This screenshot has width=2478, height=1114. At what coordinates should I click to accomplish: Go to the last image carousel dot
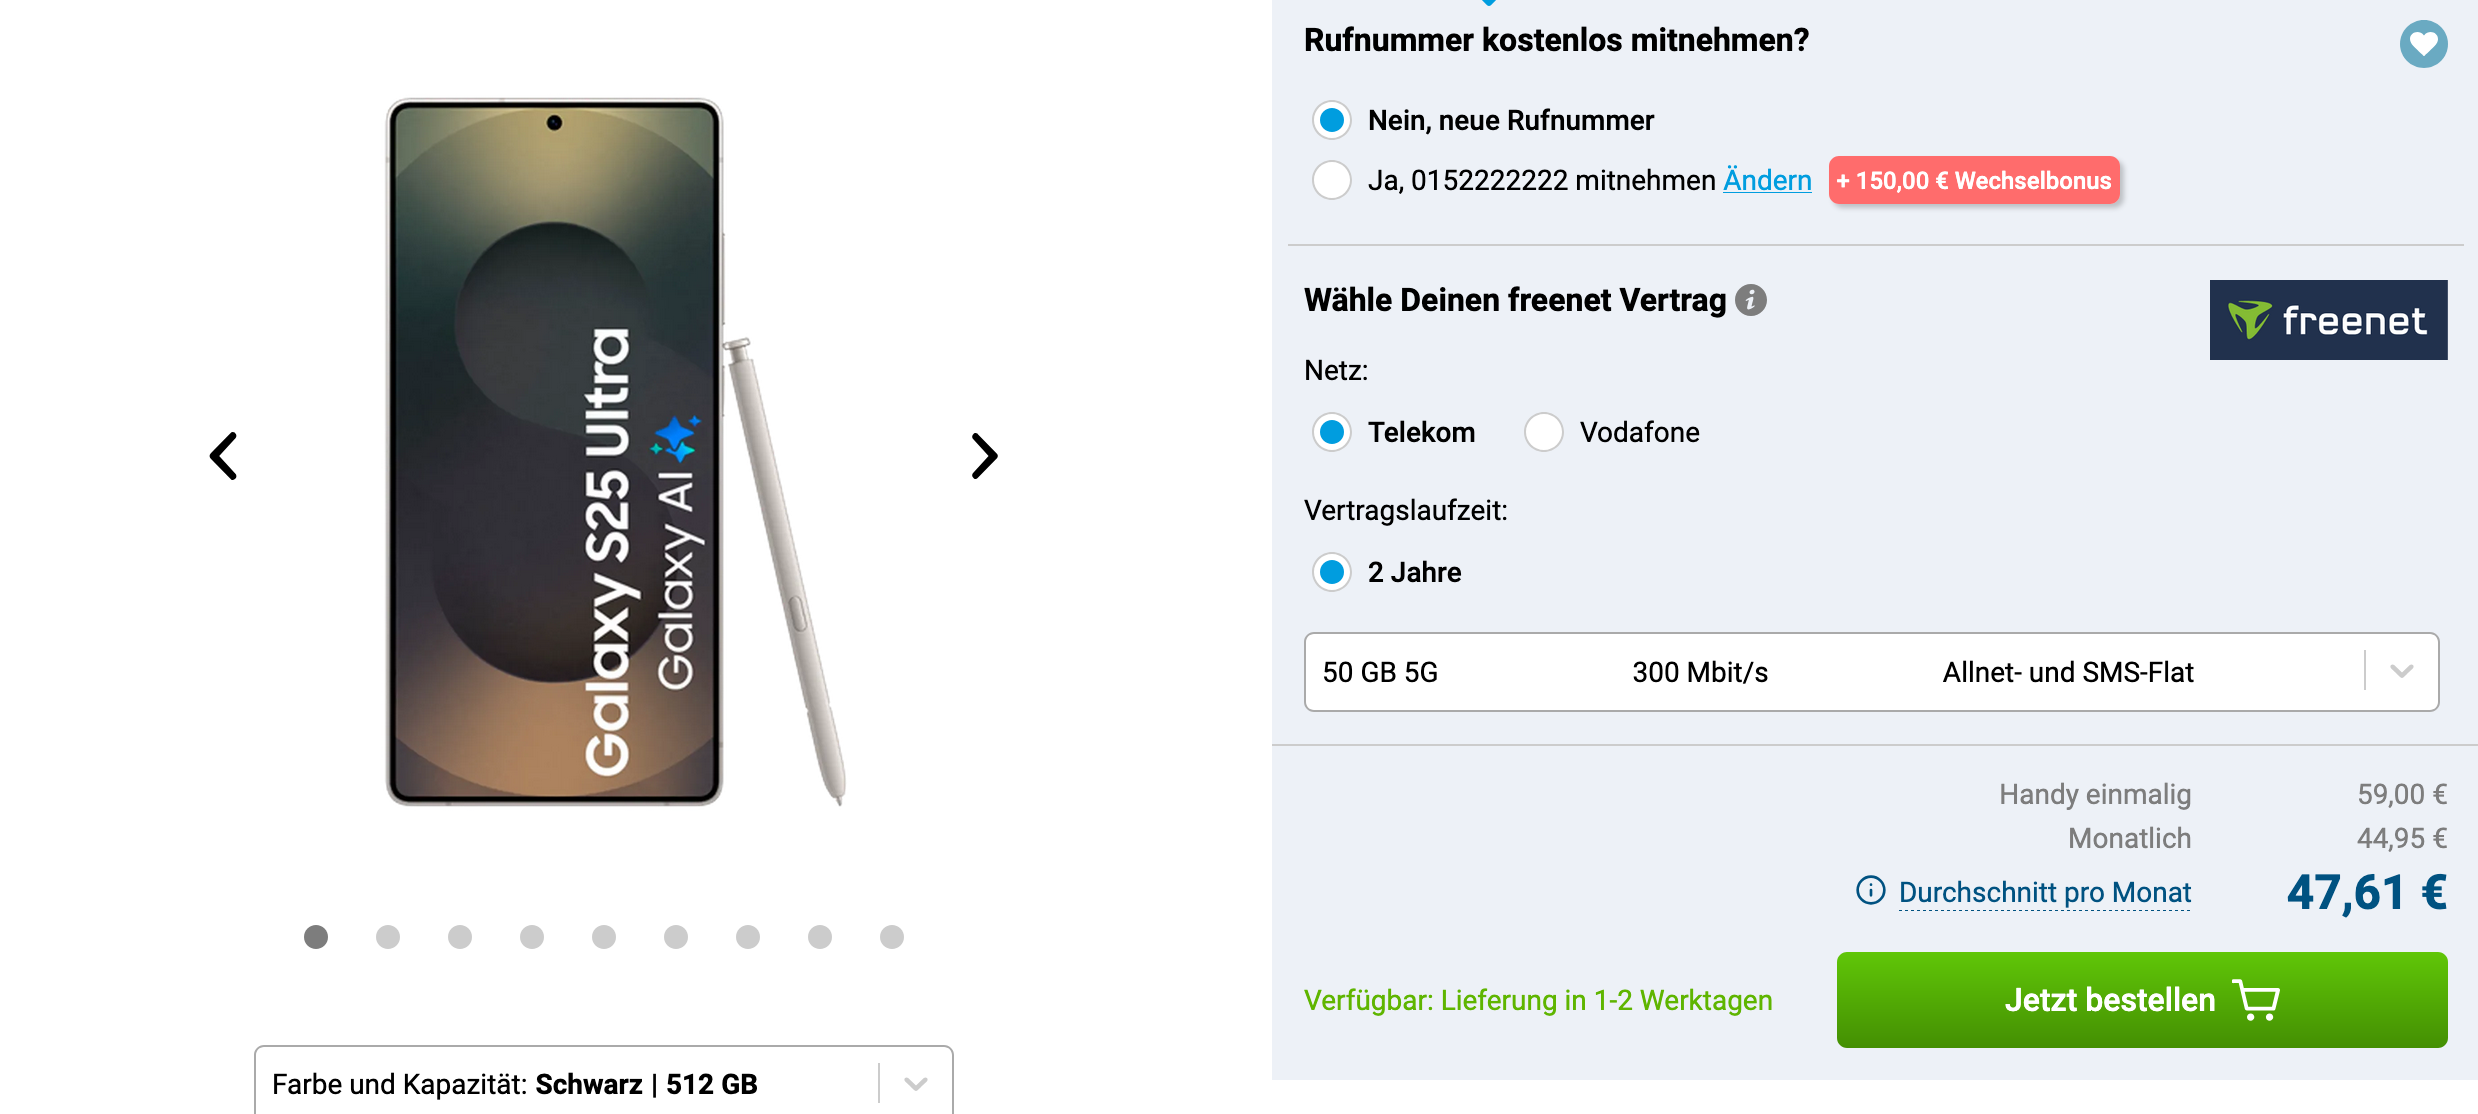click(892, 937)
